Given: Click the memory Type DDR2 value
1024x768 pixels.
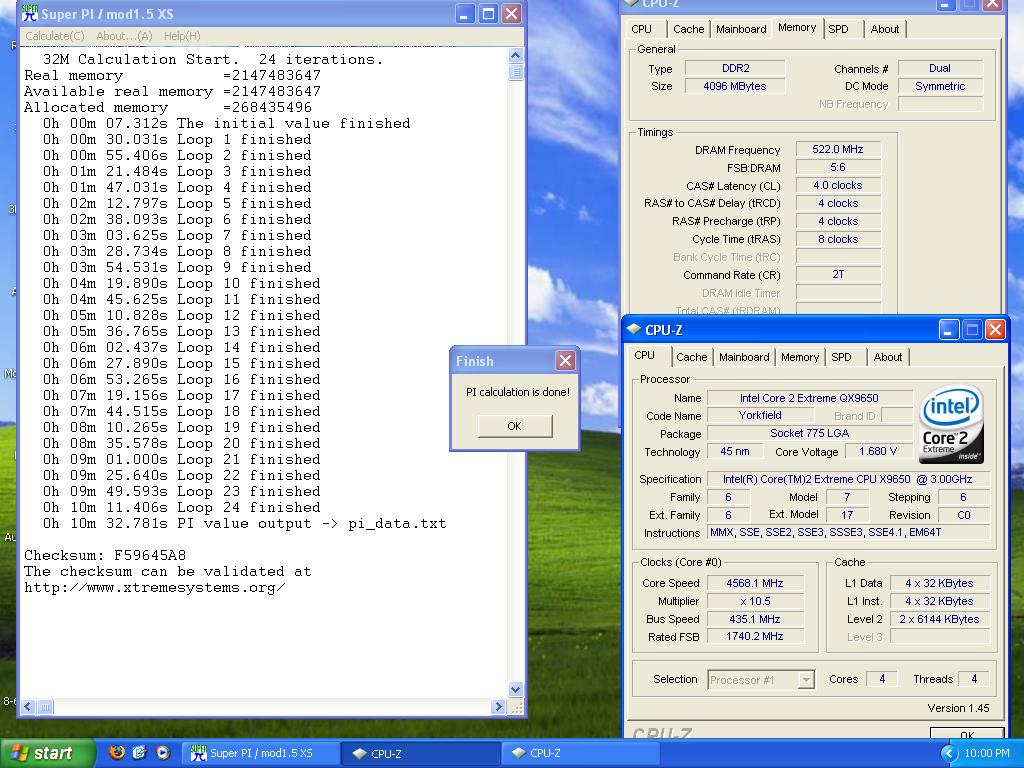Looking at the screenshot, I should coord(735,68).
